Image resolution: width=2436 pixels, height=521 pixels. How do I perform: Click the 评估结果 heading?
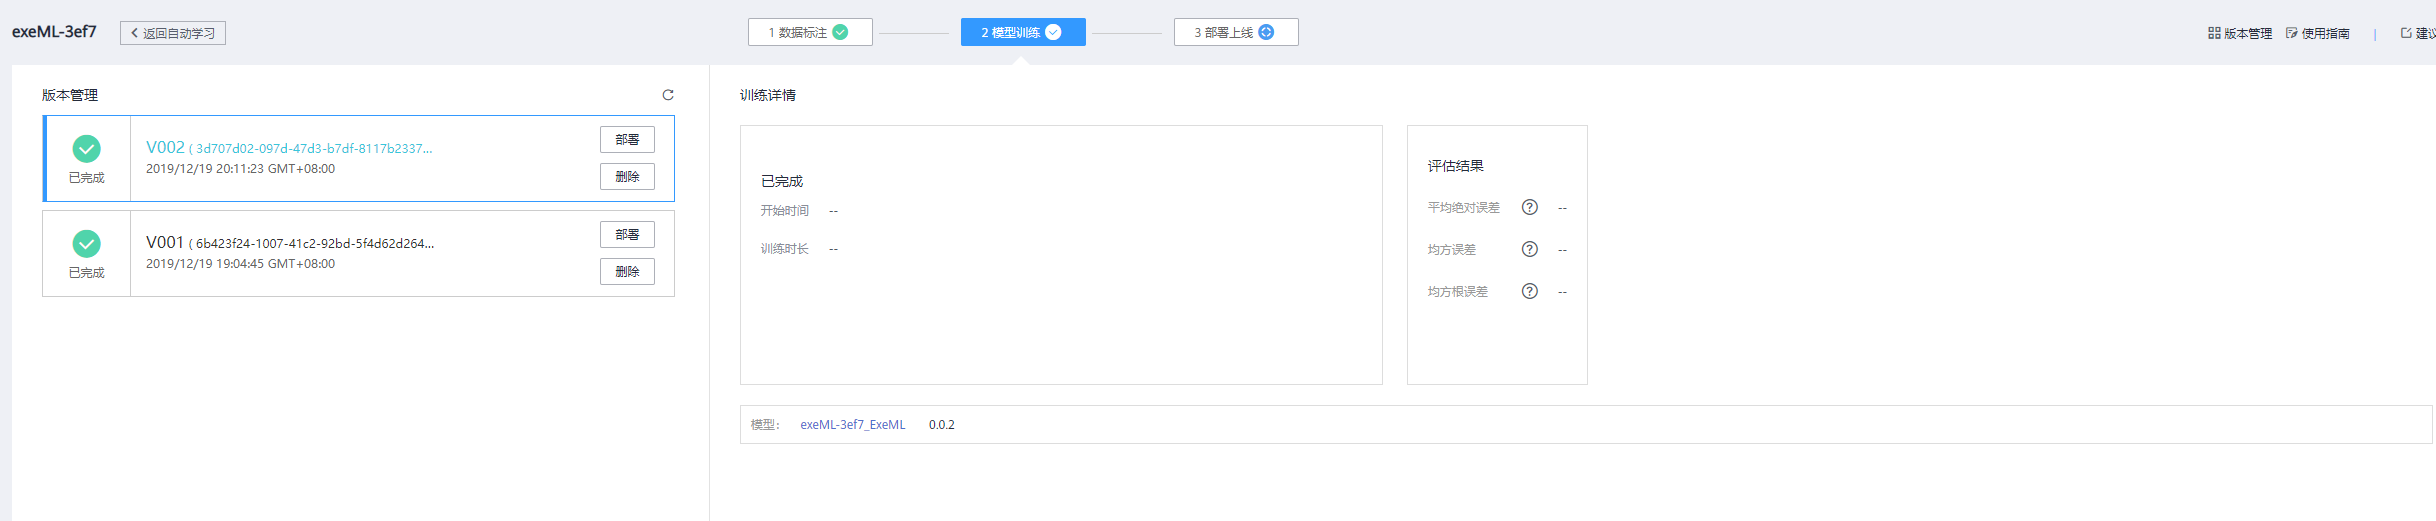pyautogui.click(x=1455, y=166)
